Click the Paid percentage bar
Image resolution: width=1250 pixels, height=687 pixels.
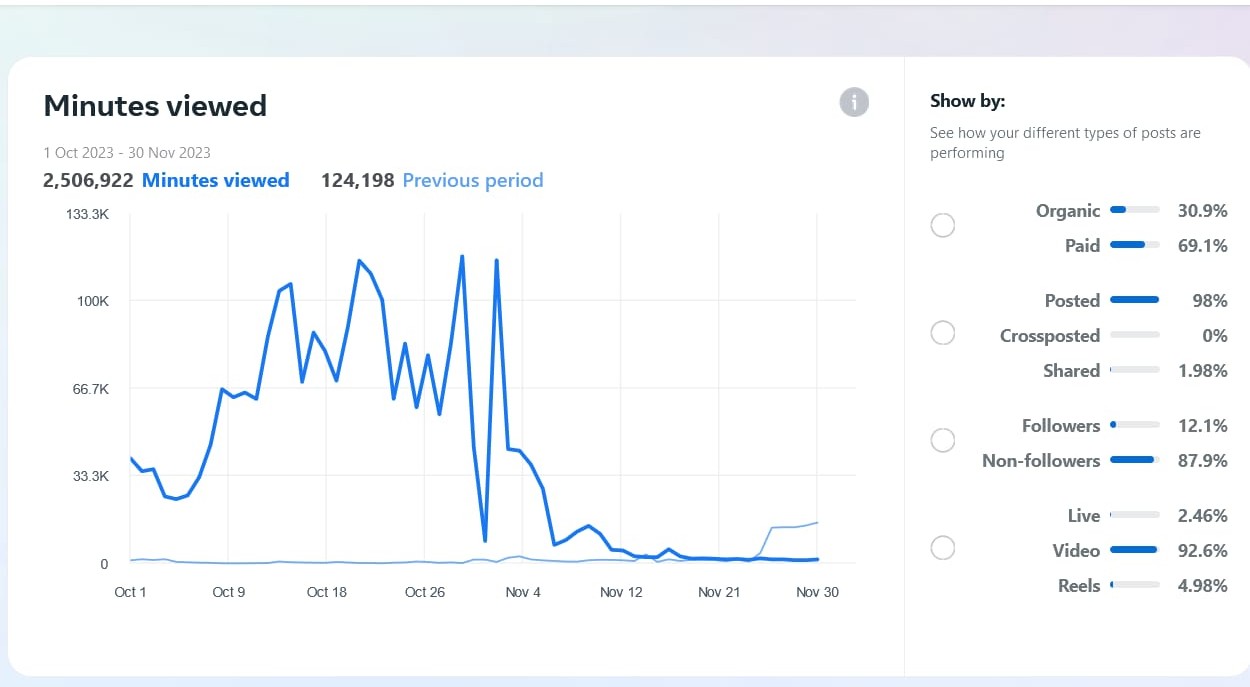click(1134, 245)
